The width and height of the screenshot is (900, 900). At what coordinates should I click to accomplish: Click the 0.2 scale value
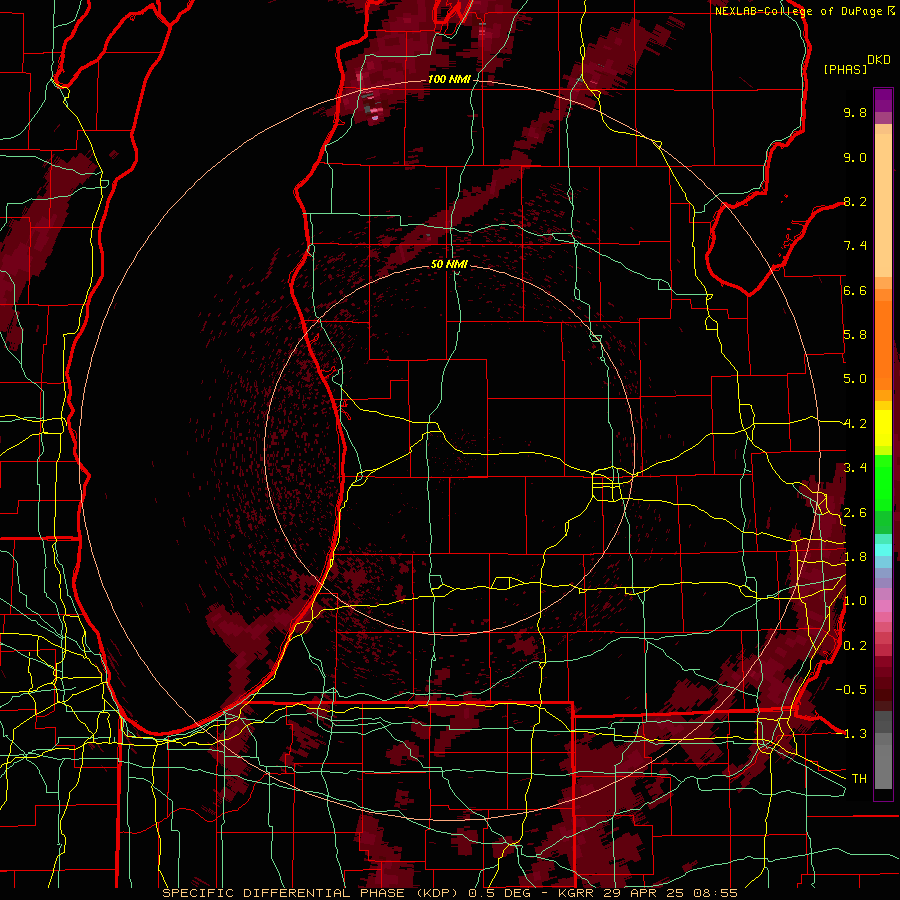tap(855, 646)
